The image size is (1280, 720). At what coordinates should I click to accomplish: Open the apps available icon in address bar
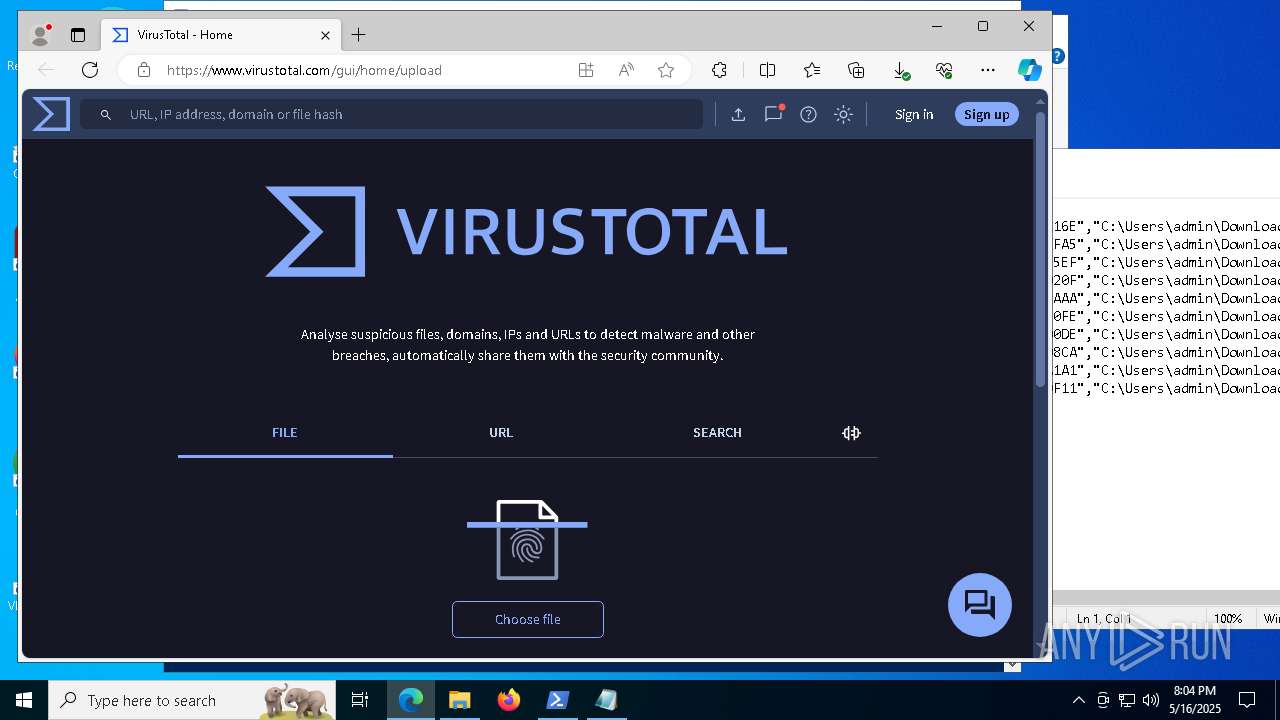586,70
